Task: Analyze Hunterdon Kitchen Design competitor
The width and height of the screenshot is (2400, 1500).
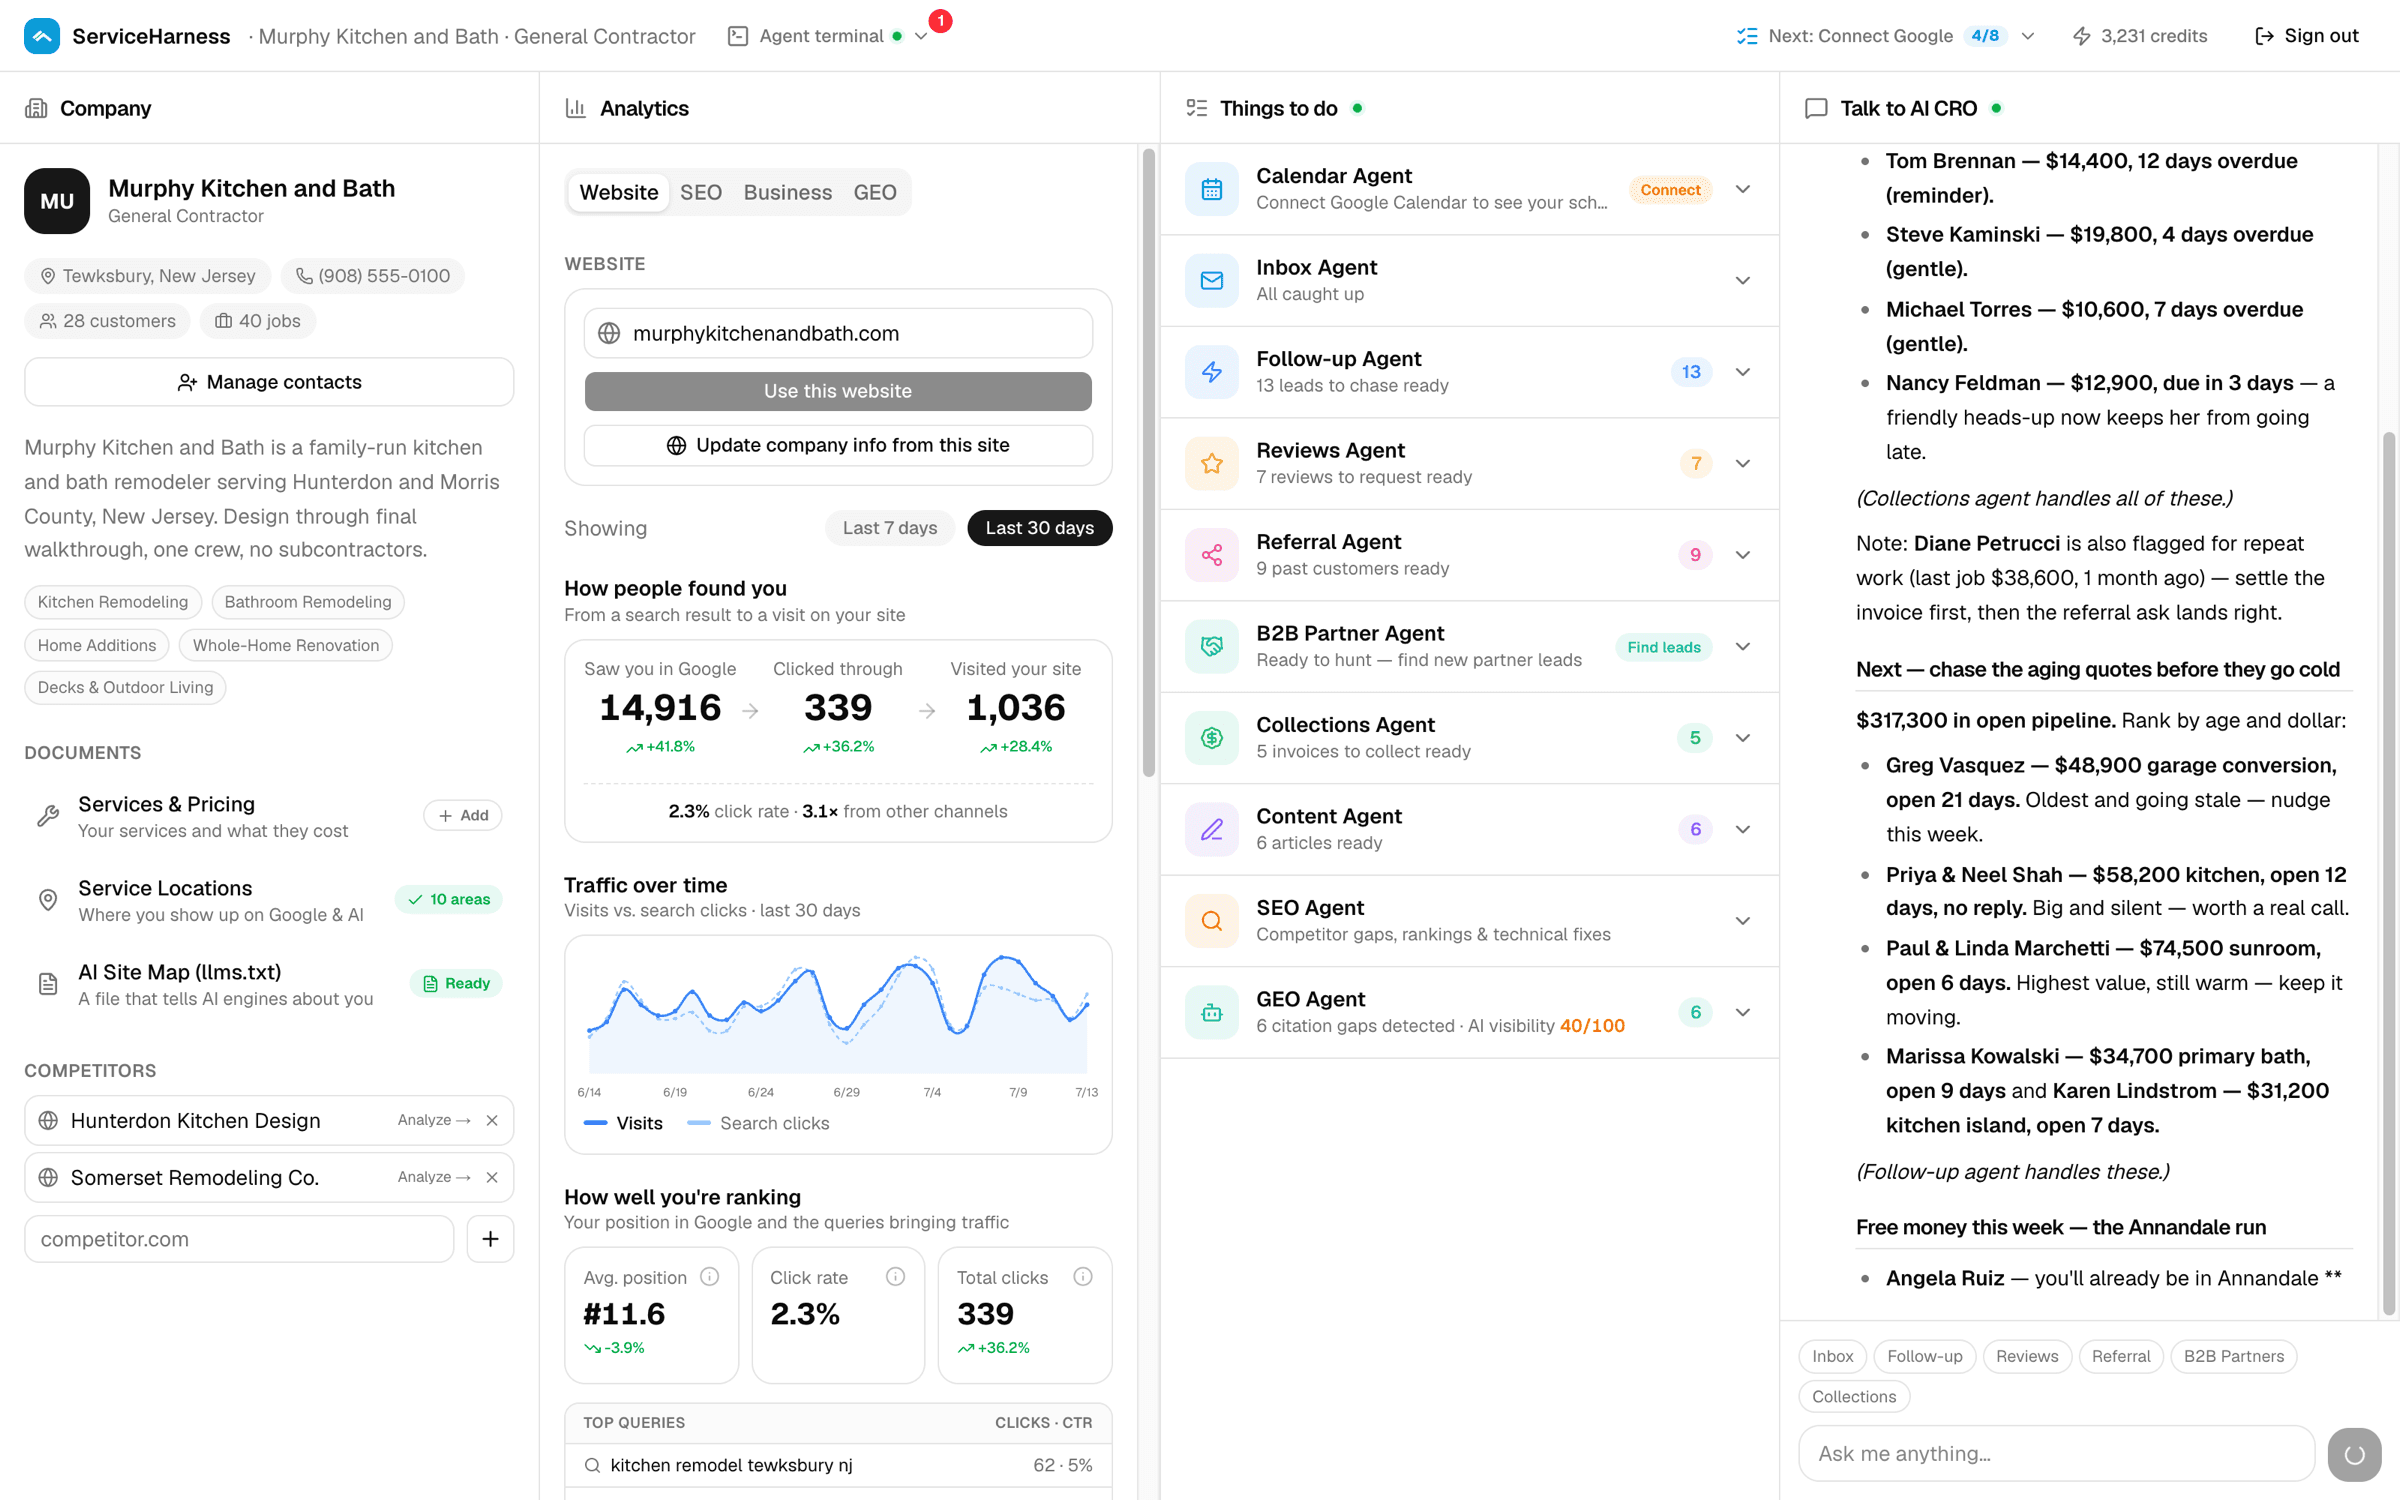Action: click(434, 1120)
